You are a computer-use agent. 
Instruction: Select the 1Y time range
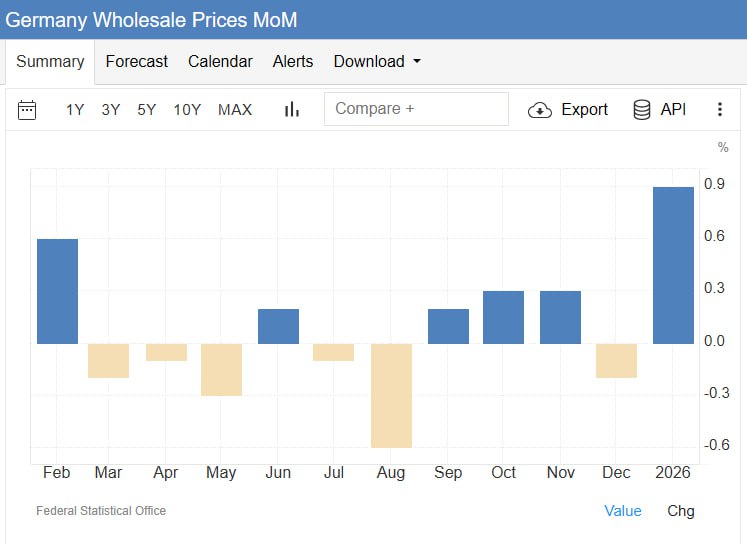pos(75,110)
